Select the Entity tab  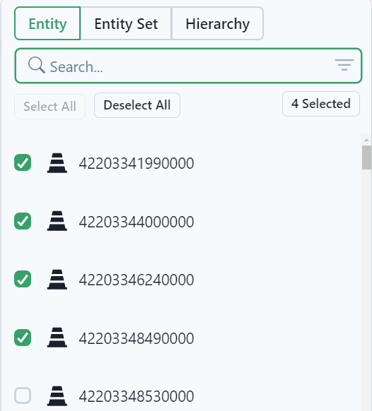click(x=47, y=24)
